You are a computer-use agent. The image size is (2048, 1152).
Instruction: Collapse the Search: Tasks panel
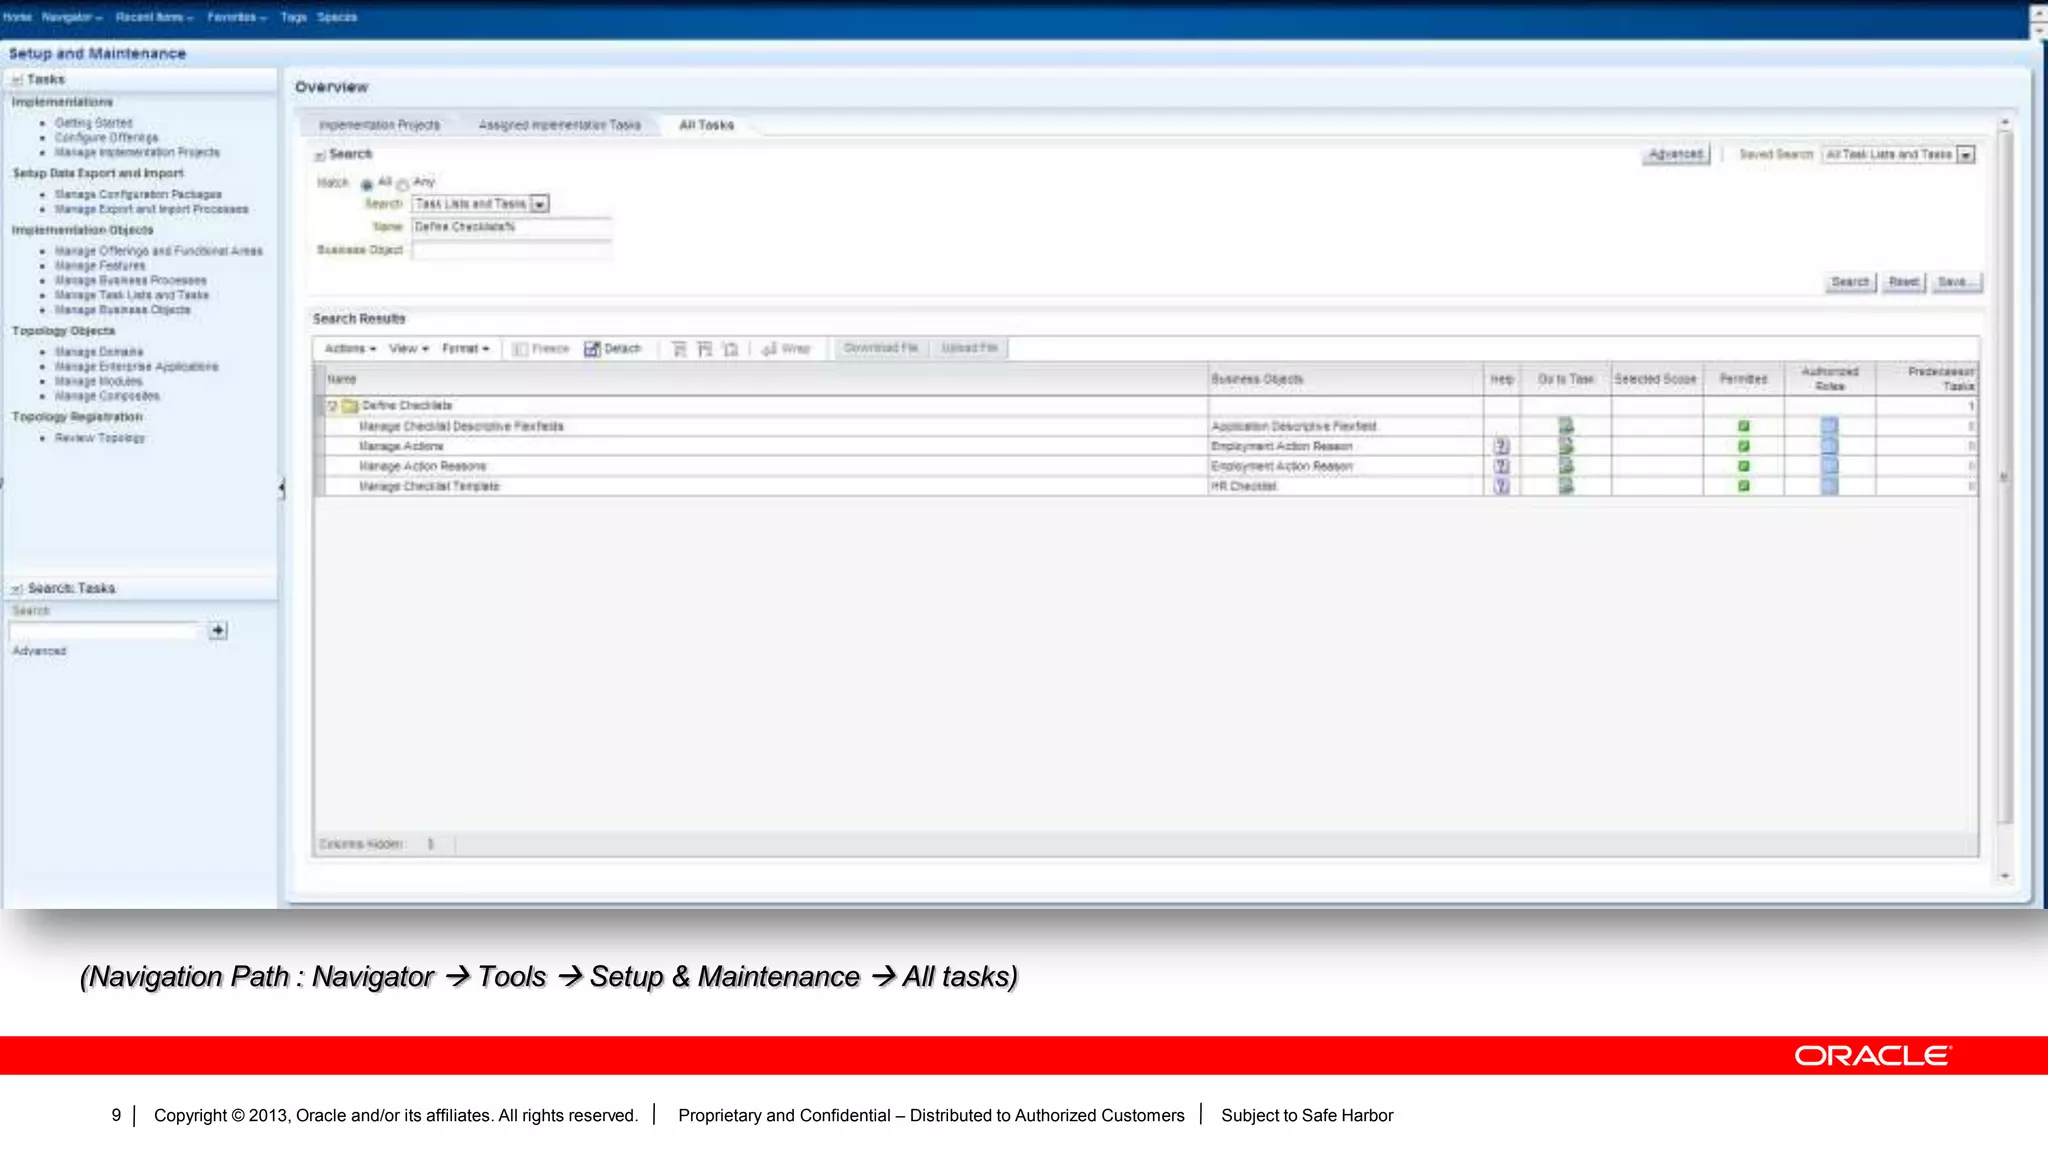[17, 589]
